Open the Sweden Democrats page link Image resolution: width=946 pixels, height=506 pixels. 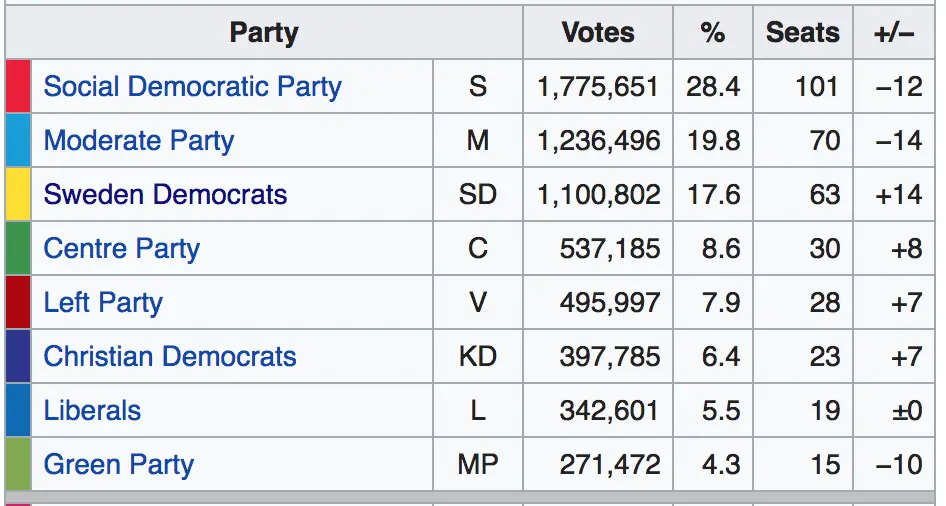point(165,195)
